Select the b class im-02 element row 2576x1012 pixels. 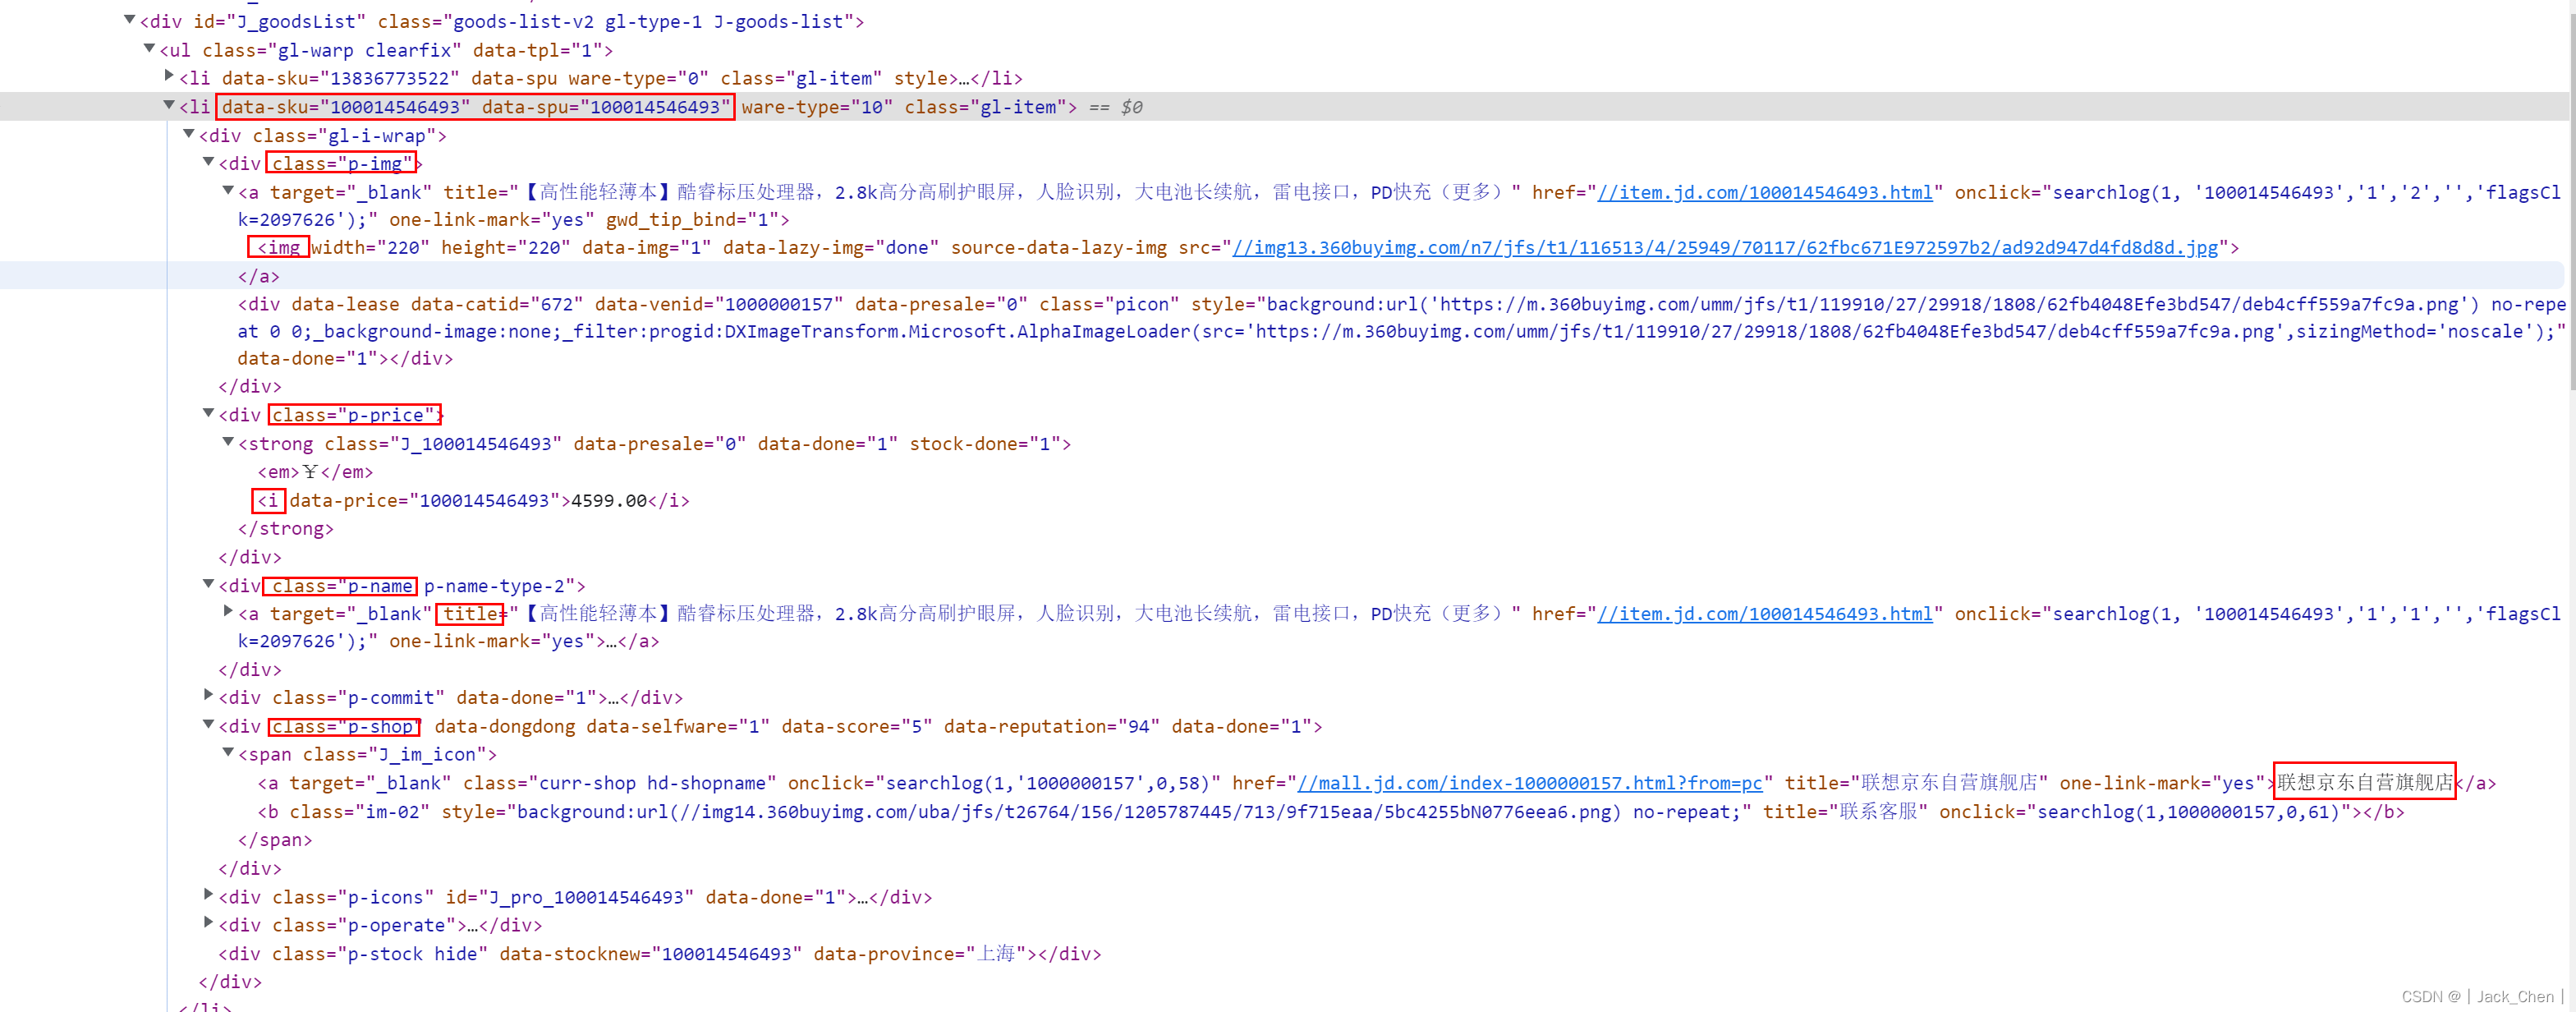(x=1331, y=812)
